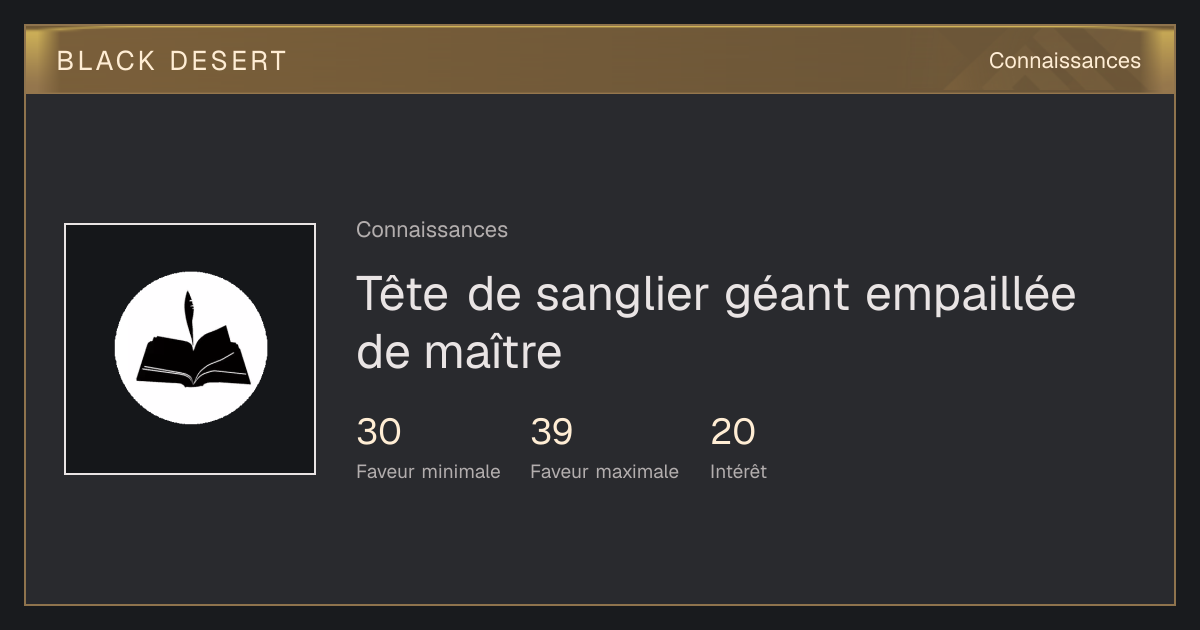Click the 'de maître' line of the title
Screen dimensions: 1200x630
click(x=459, y=352)
